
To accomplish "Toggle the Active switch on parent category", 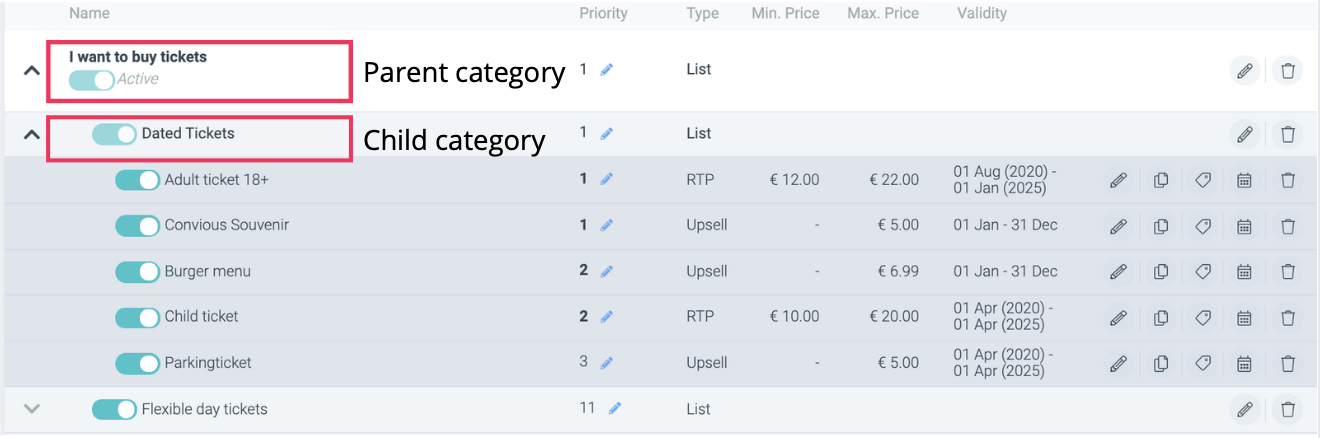I will coord(91,80).
